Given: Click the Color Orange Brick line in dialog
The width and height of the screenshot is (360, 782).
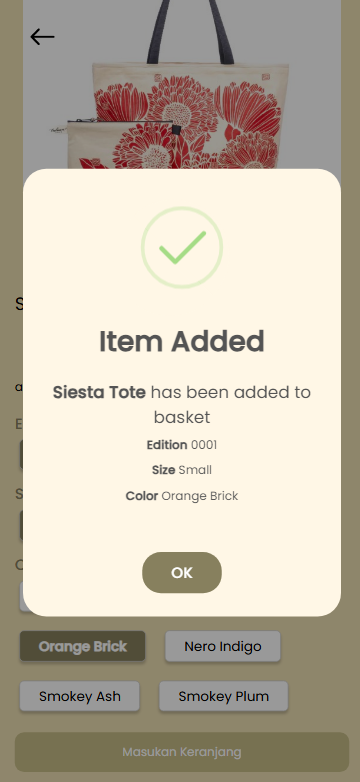Looking at the screenshot, I should [x=182, y=496].
